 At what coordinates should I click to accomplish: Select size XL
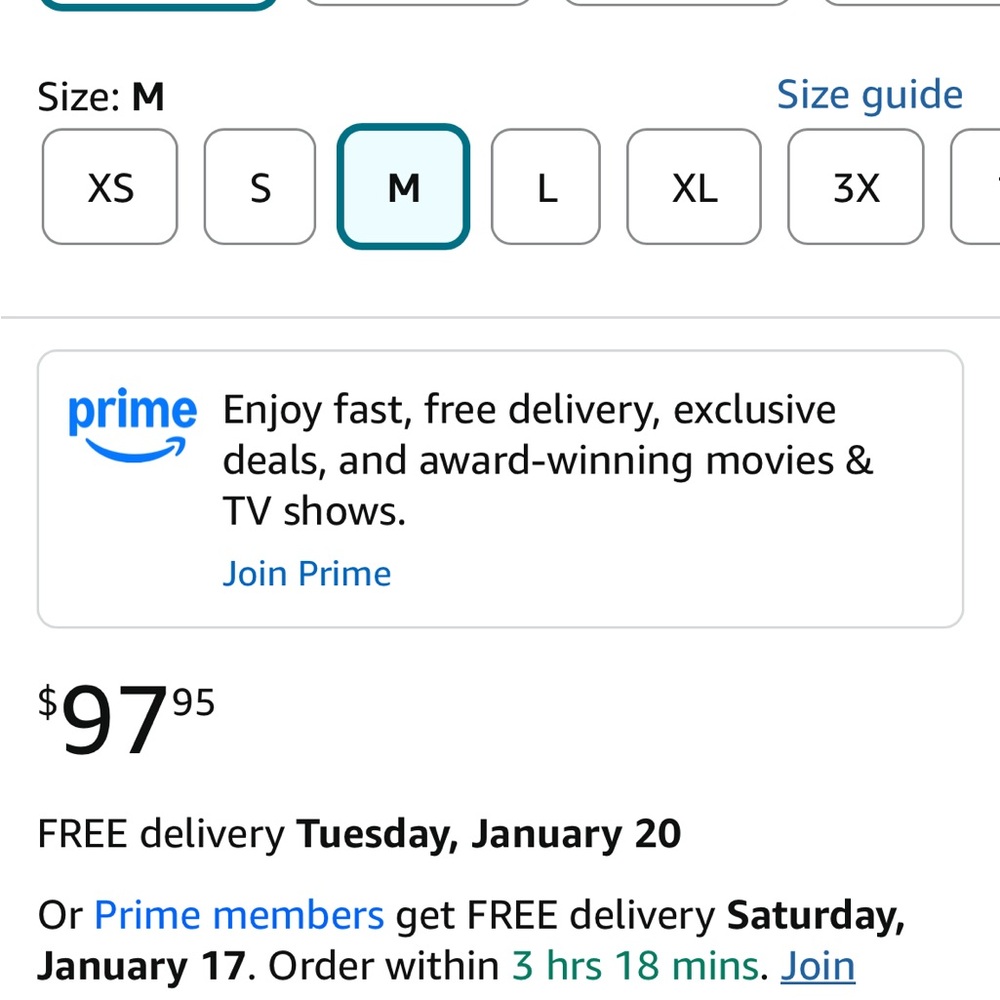(x=694, y=187)
